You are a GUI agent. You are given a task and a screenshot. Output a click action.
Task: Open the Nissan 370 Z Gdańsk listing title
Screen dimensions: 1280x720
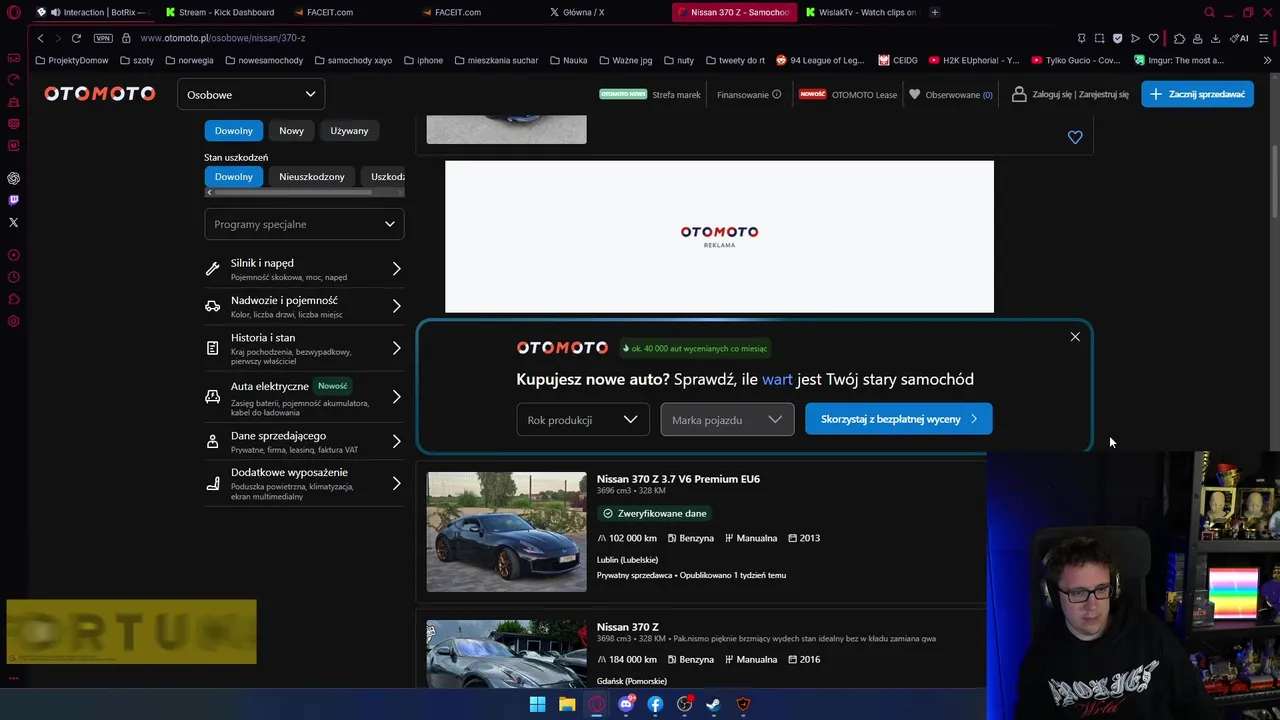point(627,627)
